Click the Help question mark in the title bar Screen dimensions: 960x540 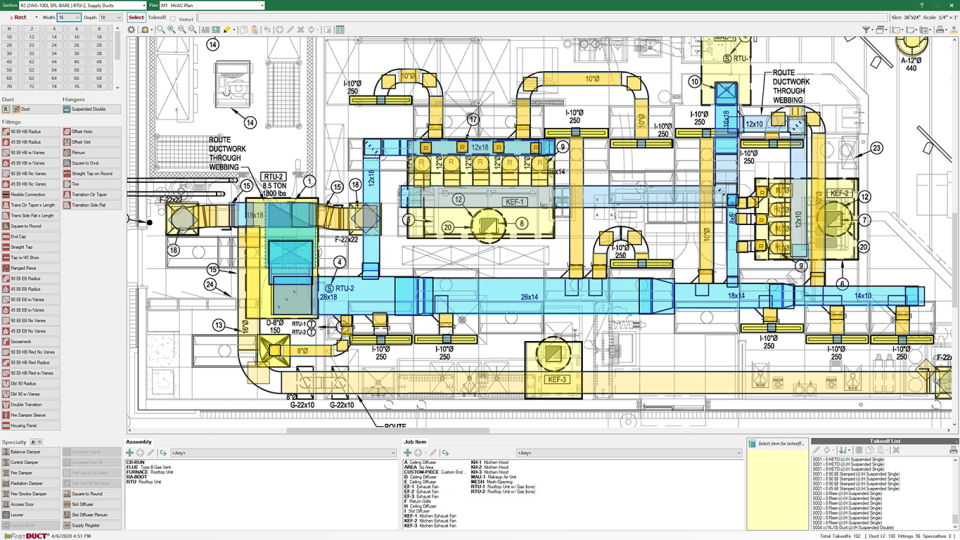pos(921,5)
